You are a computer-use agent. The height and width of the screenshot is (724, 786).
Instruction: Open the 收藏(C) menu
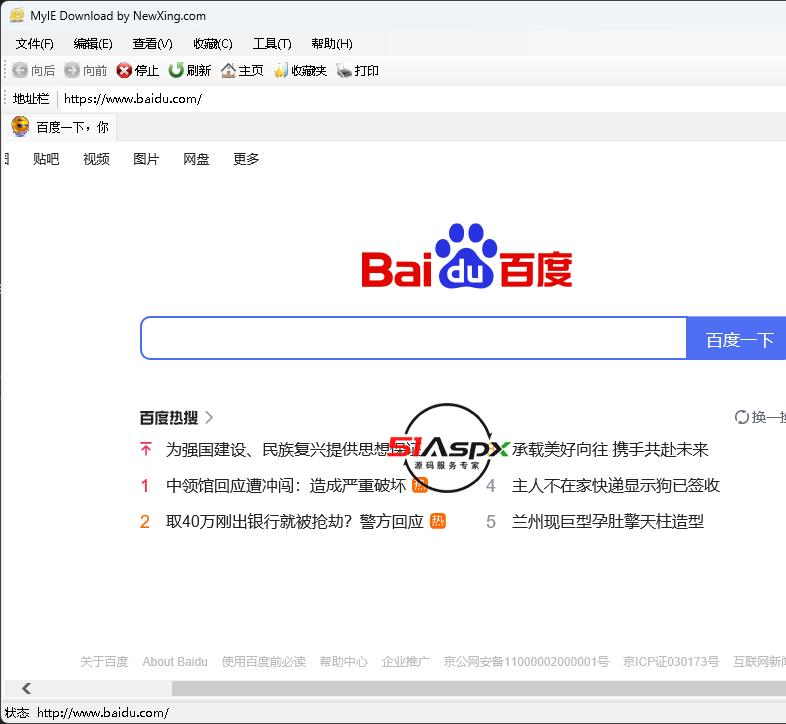[x=213, y=44]
